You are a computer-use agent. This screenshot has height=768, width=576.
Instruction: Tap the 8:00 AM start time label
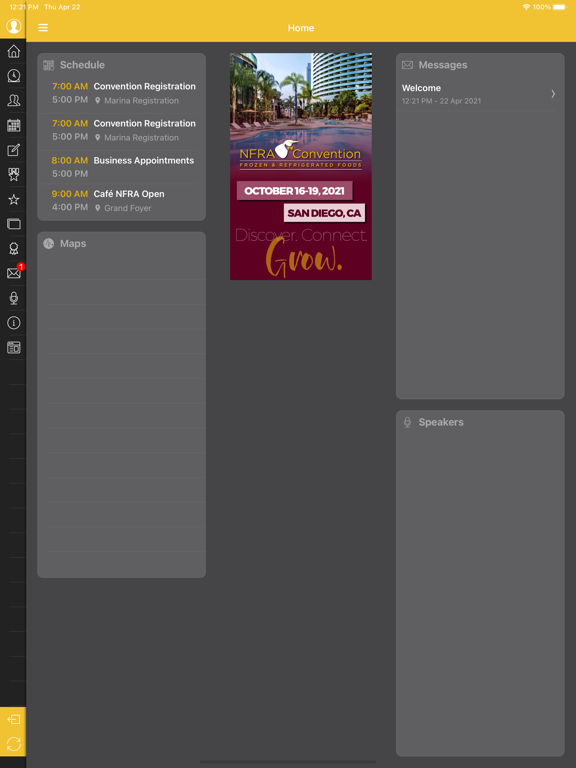coord(70,161)
